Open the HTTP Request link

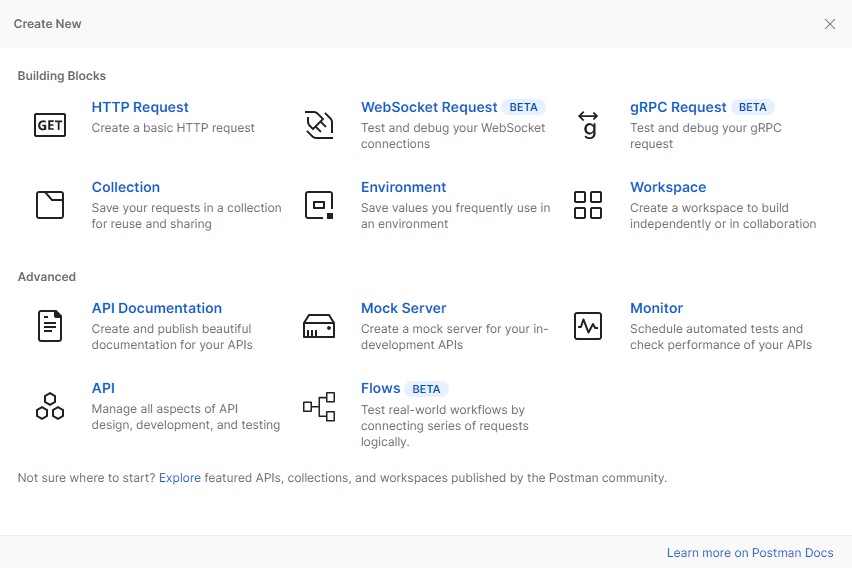(x=140, y=107)
